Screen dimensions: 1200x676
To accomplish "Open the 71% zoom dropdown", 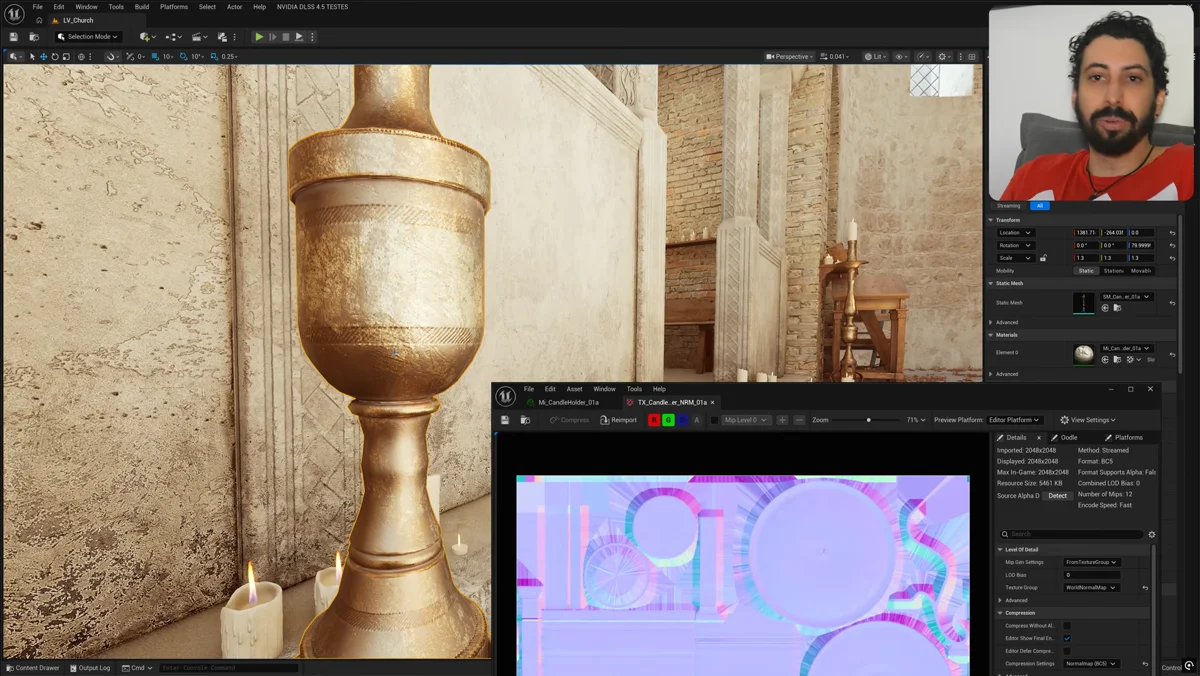I will coord(916,420).
